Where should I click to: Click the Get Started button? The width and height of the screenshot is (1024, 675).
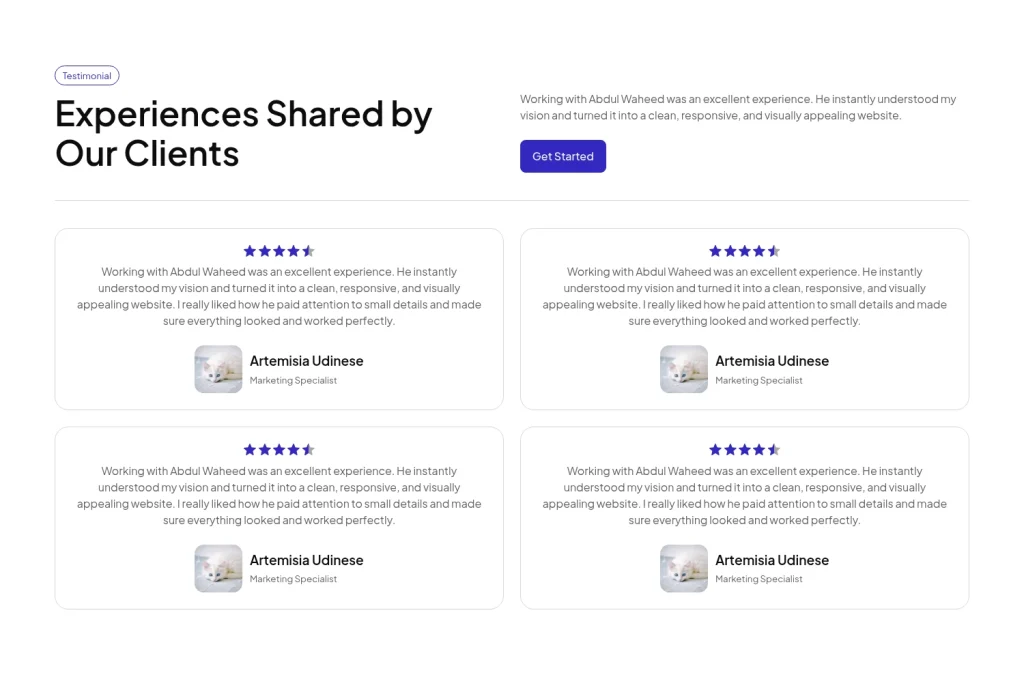pyautogui.click(x=562, y=156)
